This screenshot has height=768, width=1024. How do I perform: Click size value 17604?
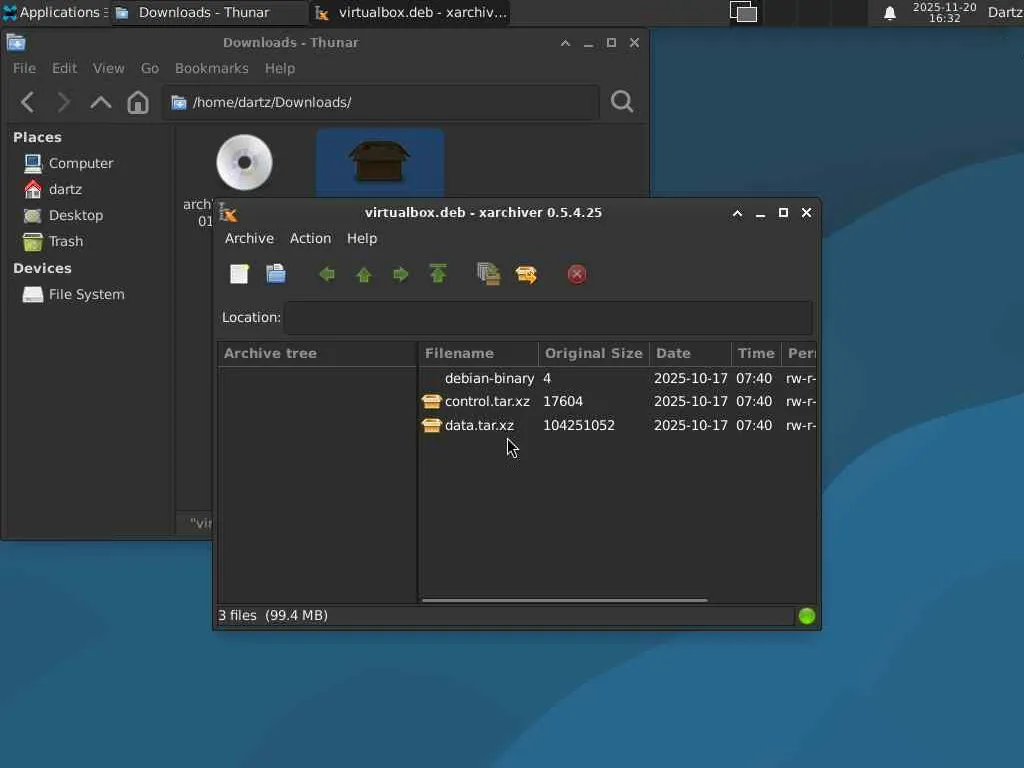pyautogui.click(x=563, y=402)
